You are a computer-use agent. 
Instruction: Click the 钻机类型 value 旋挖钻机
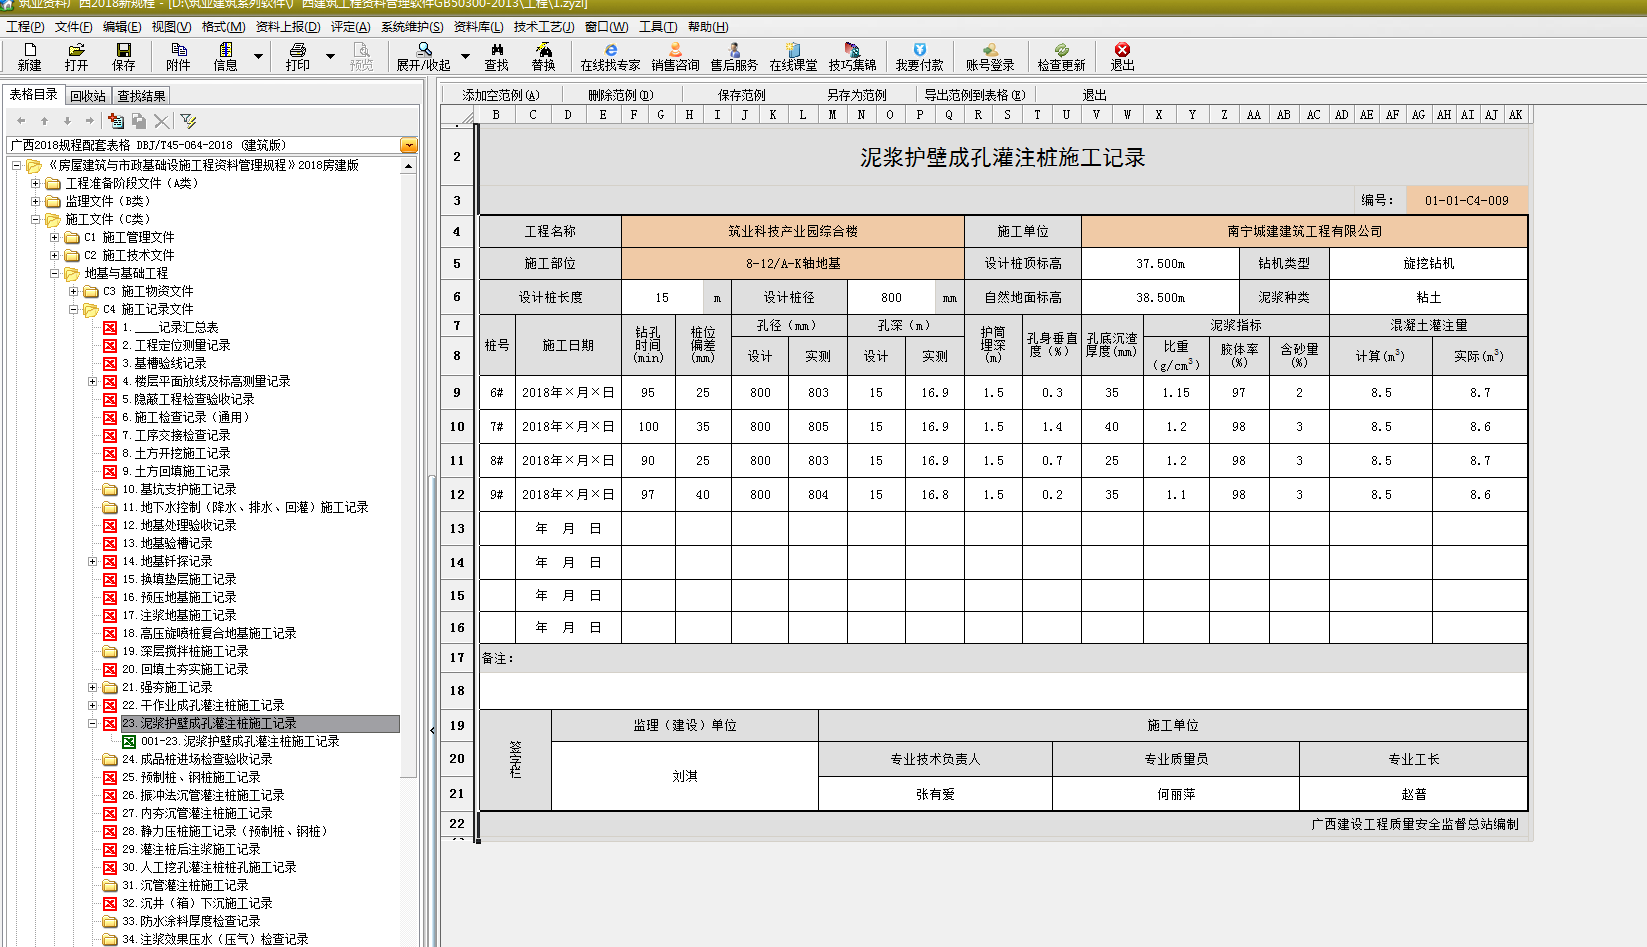1428,264
